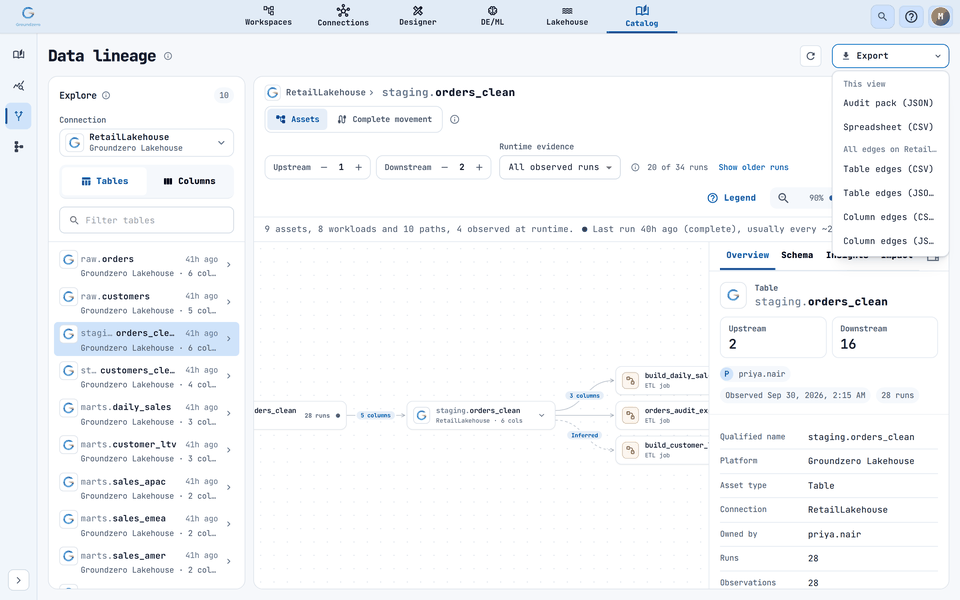The image size is (960, 600).
Task: Open the All observed runs dropdown
Action: tap(560, 167)
